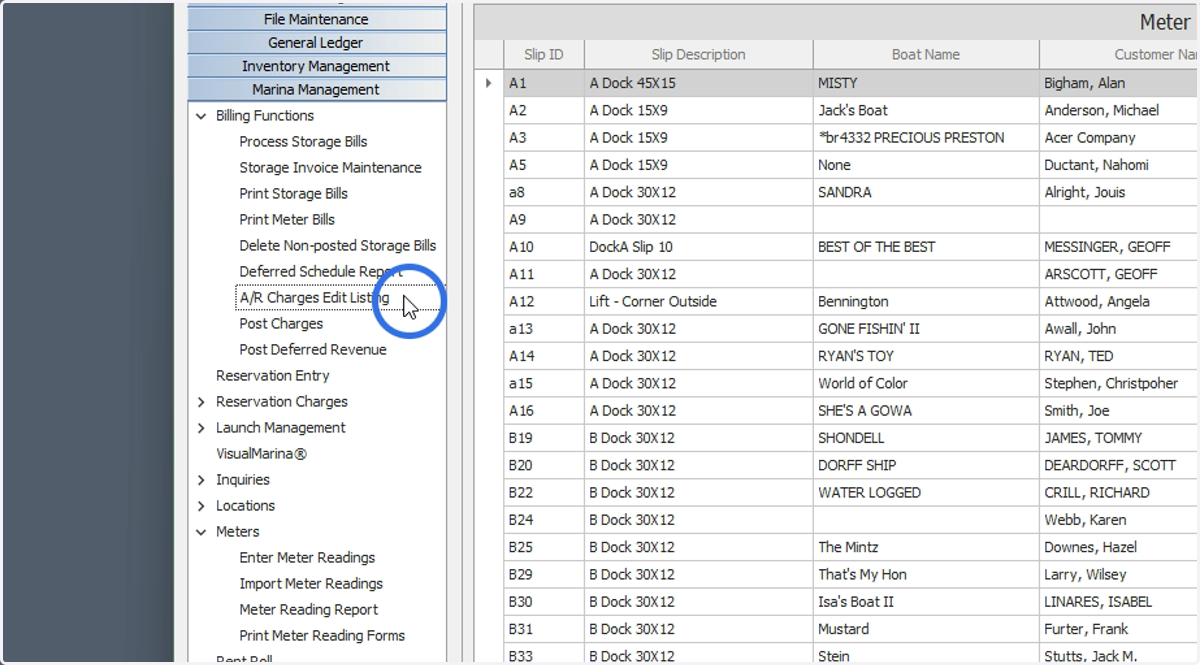Collapse the Billing Functions tree node
Screen dimensions: 1200x665
click(x=202, y=116)
